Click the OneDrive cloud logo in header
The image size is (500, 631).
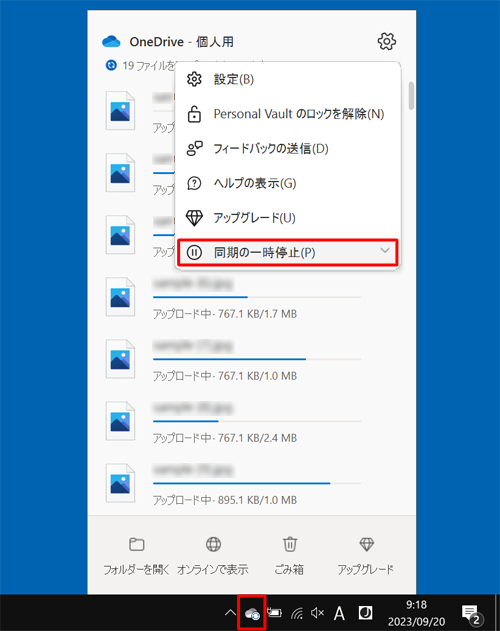click(111, 41)
